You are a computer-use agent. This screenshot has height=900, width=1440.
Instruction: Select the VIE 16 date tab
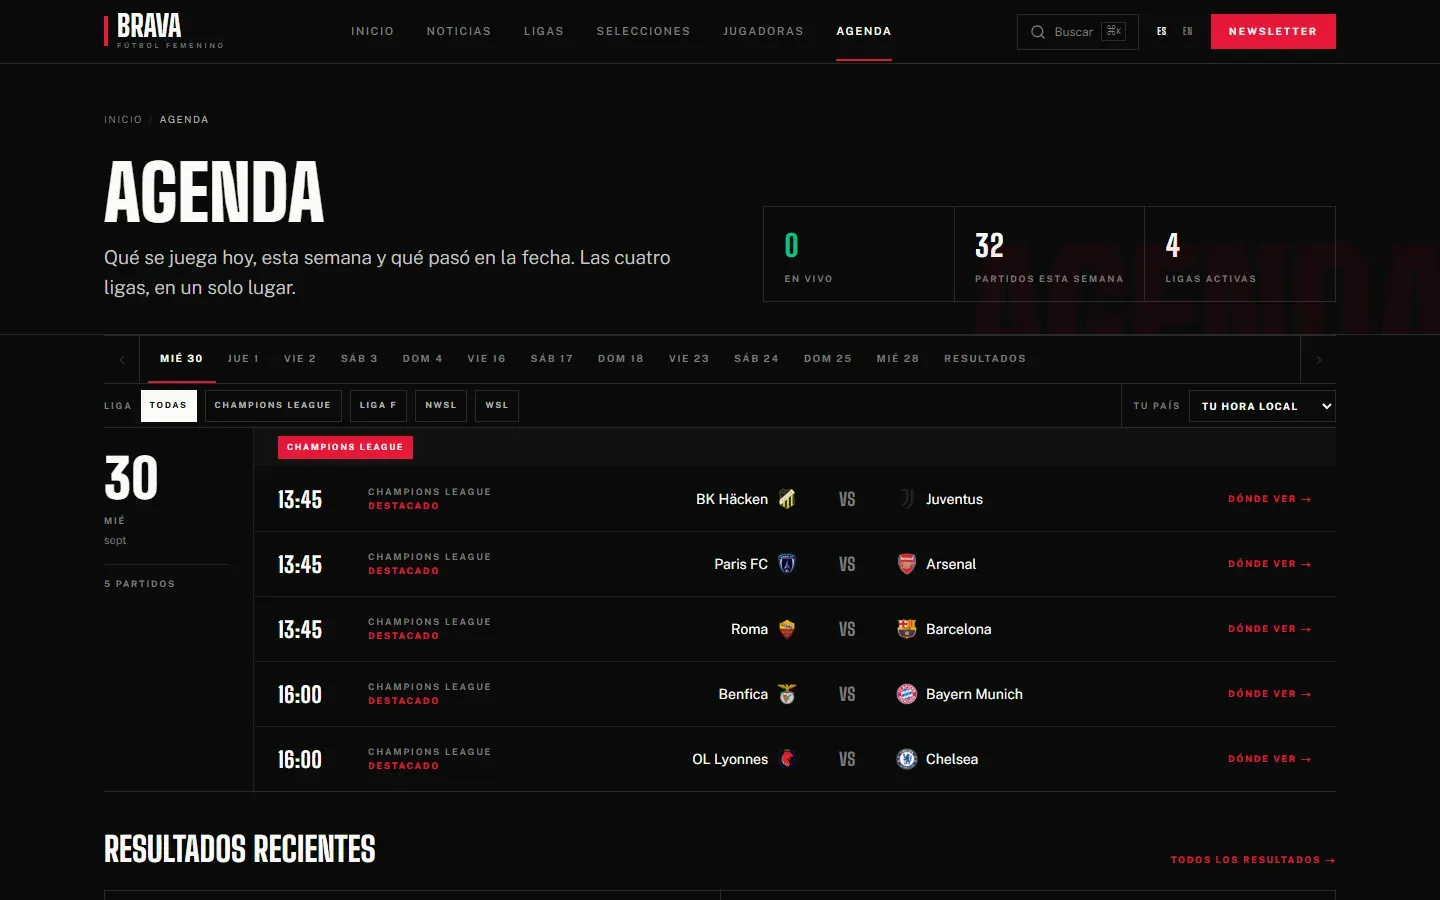coord(487,359)
